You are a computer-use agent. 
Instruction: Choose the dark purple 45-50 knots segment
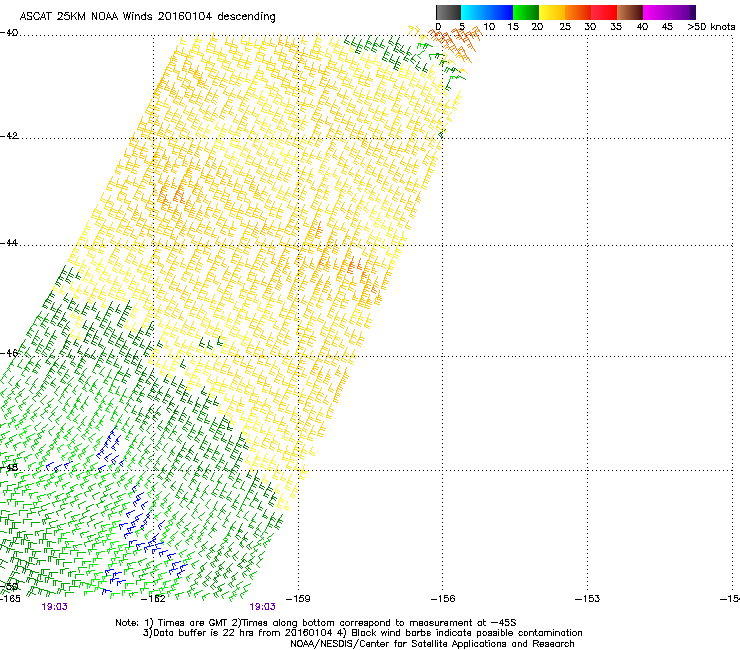(682, 12)
